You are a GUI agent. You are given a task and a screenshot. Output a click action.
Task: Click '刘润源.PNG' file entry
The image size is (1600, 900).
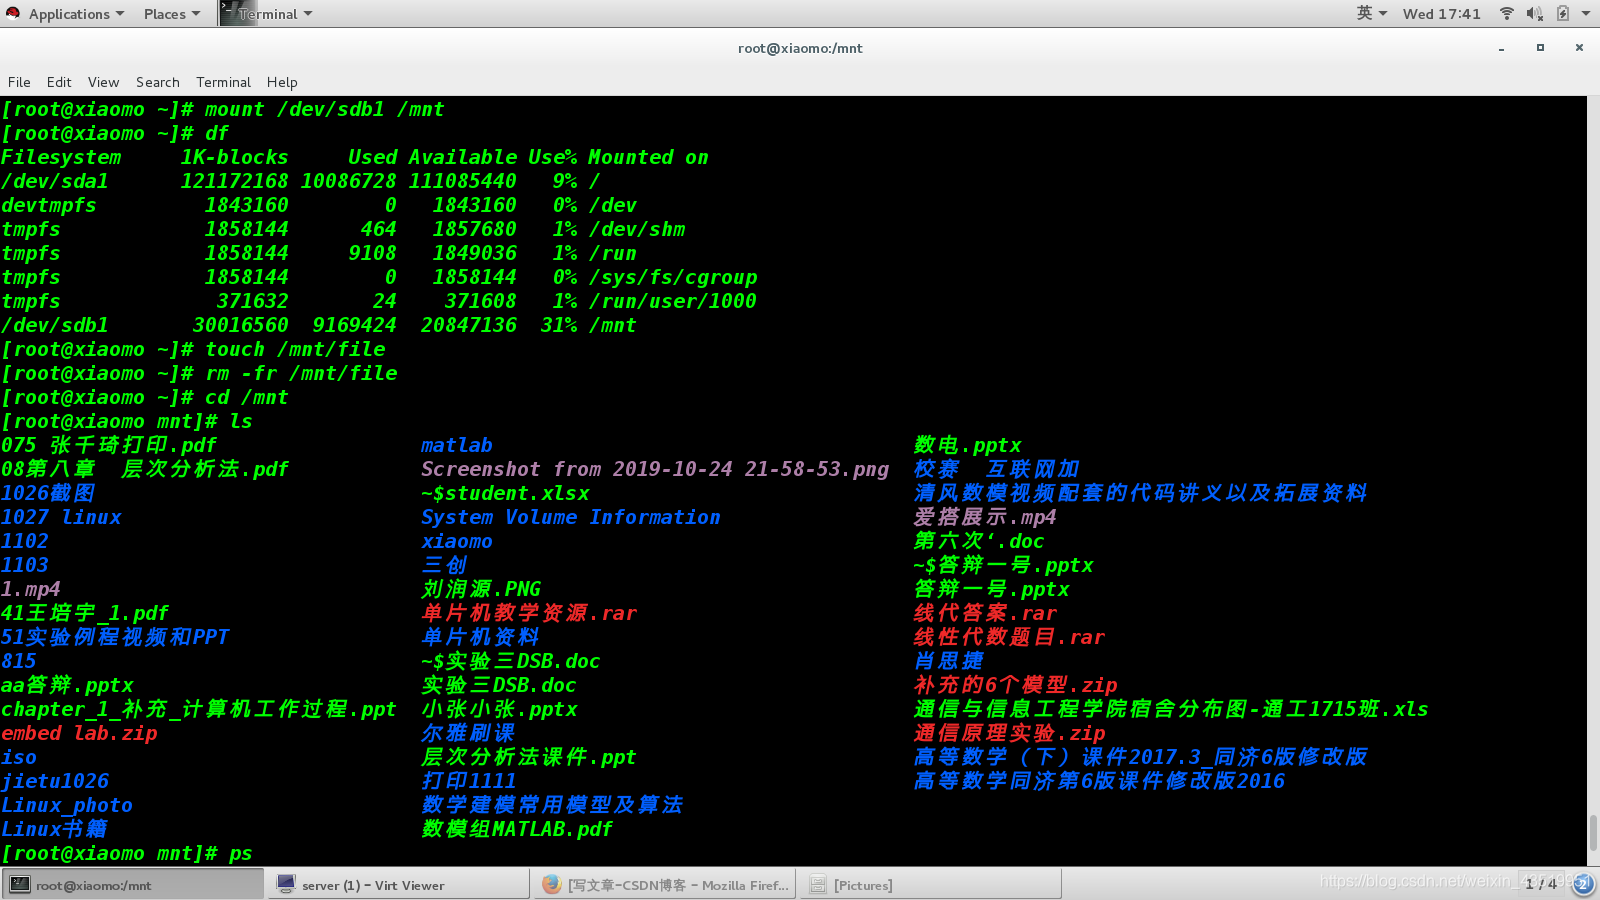pos(481,589)
